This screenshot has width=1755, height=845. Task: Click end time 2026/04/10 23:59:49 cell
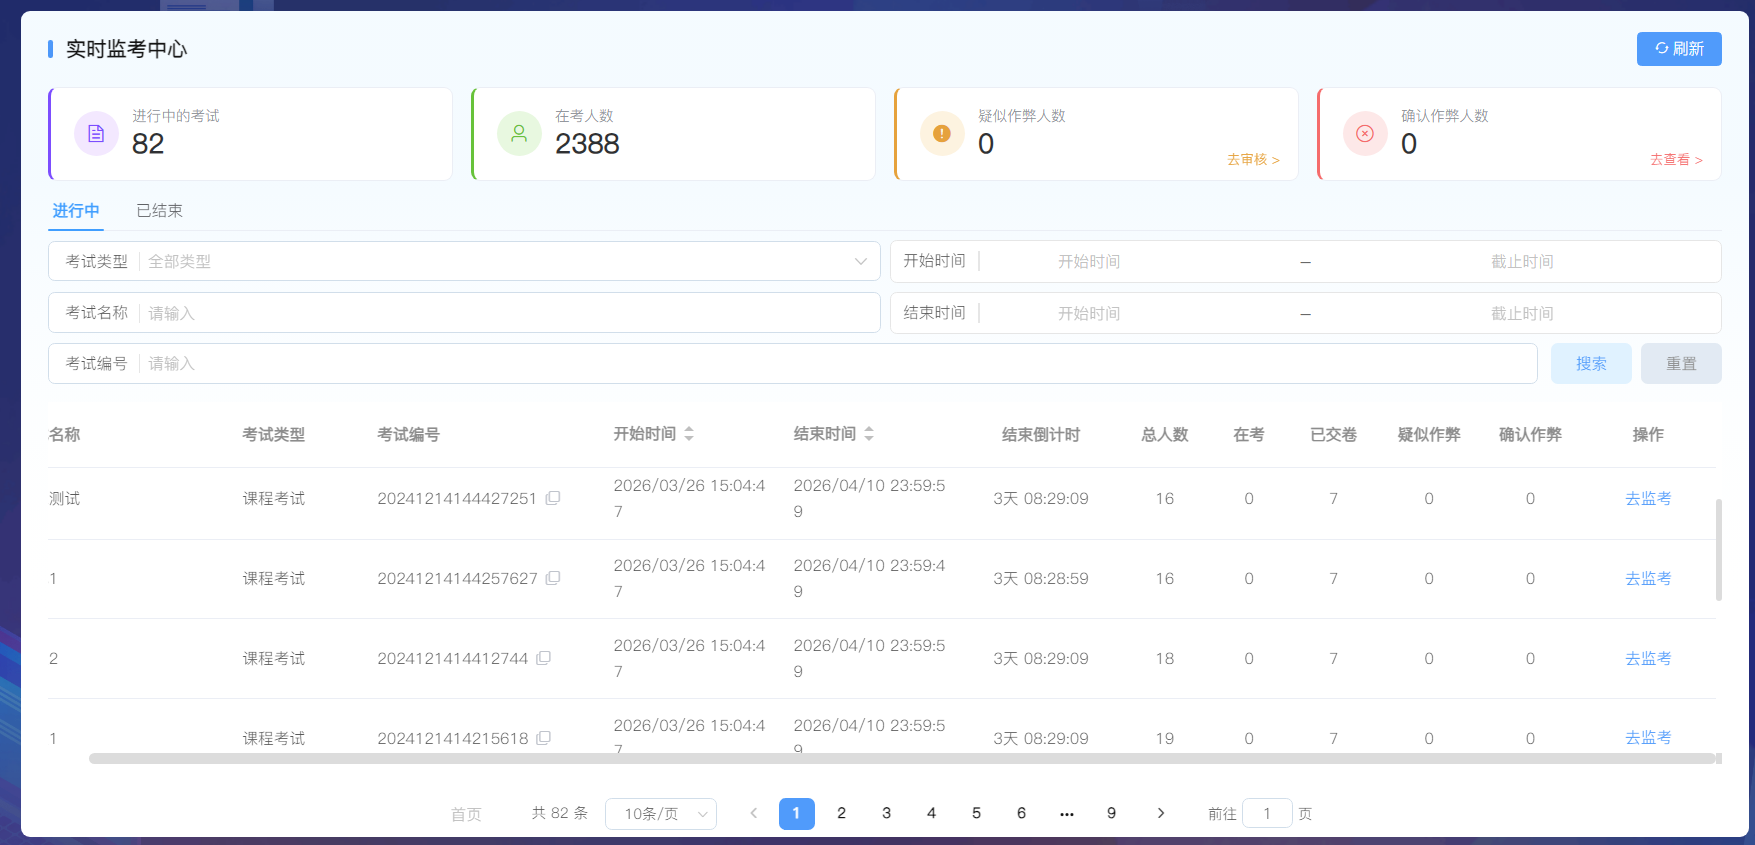click(869, 578)
